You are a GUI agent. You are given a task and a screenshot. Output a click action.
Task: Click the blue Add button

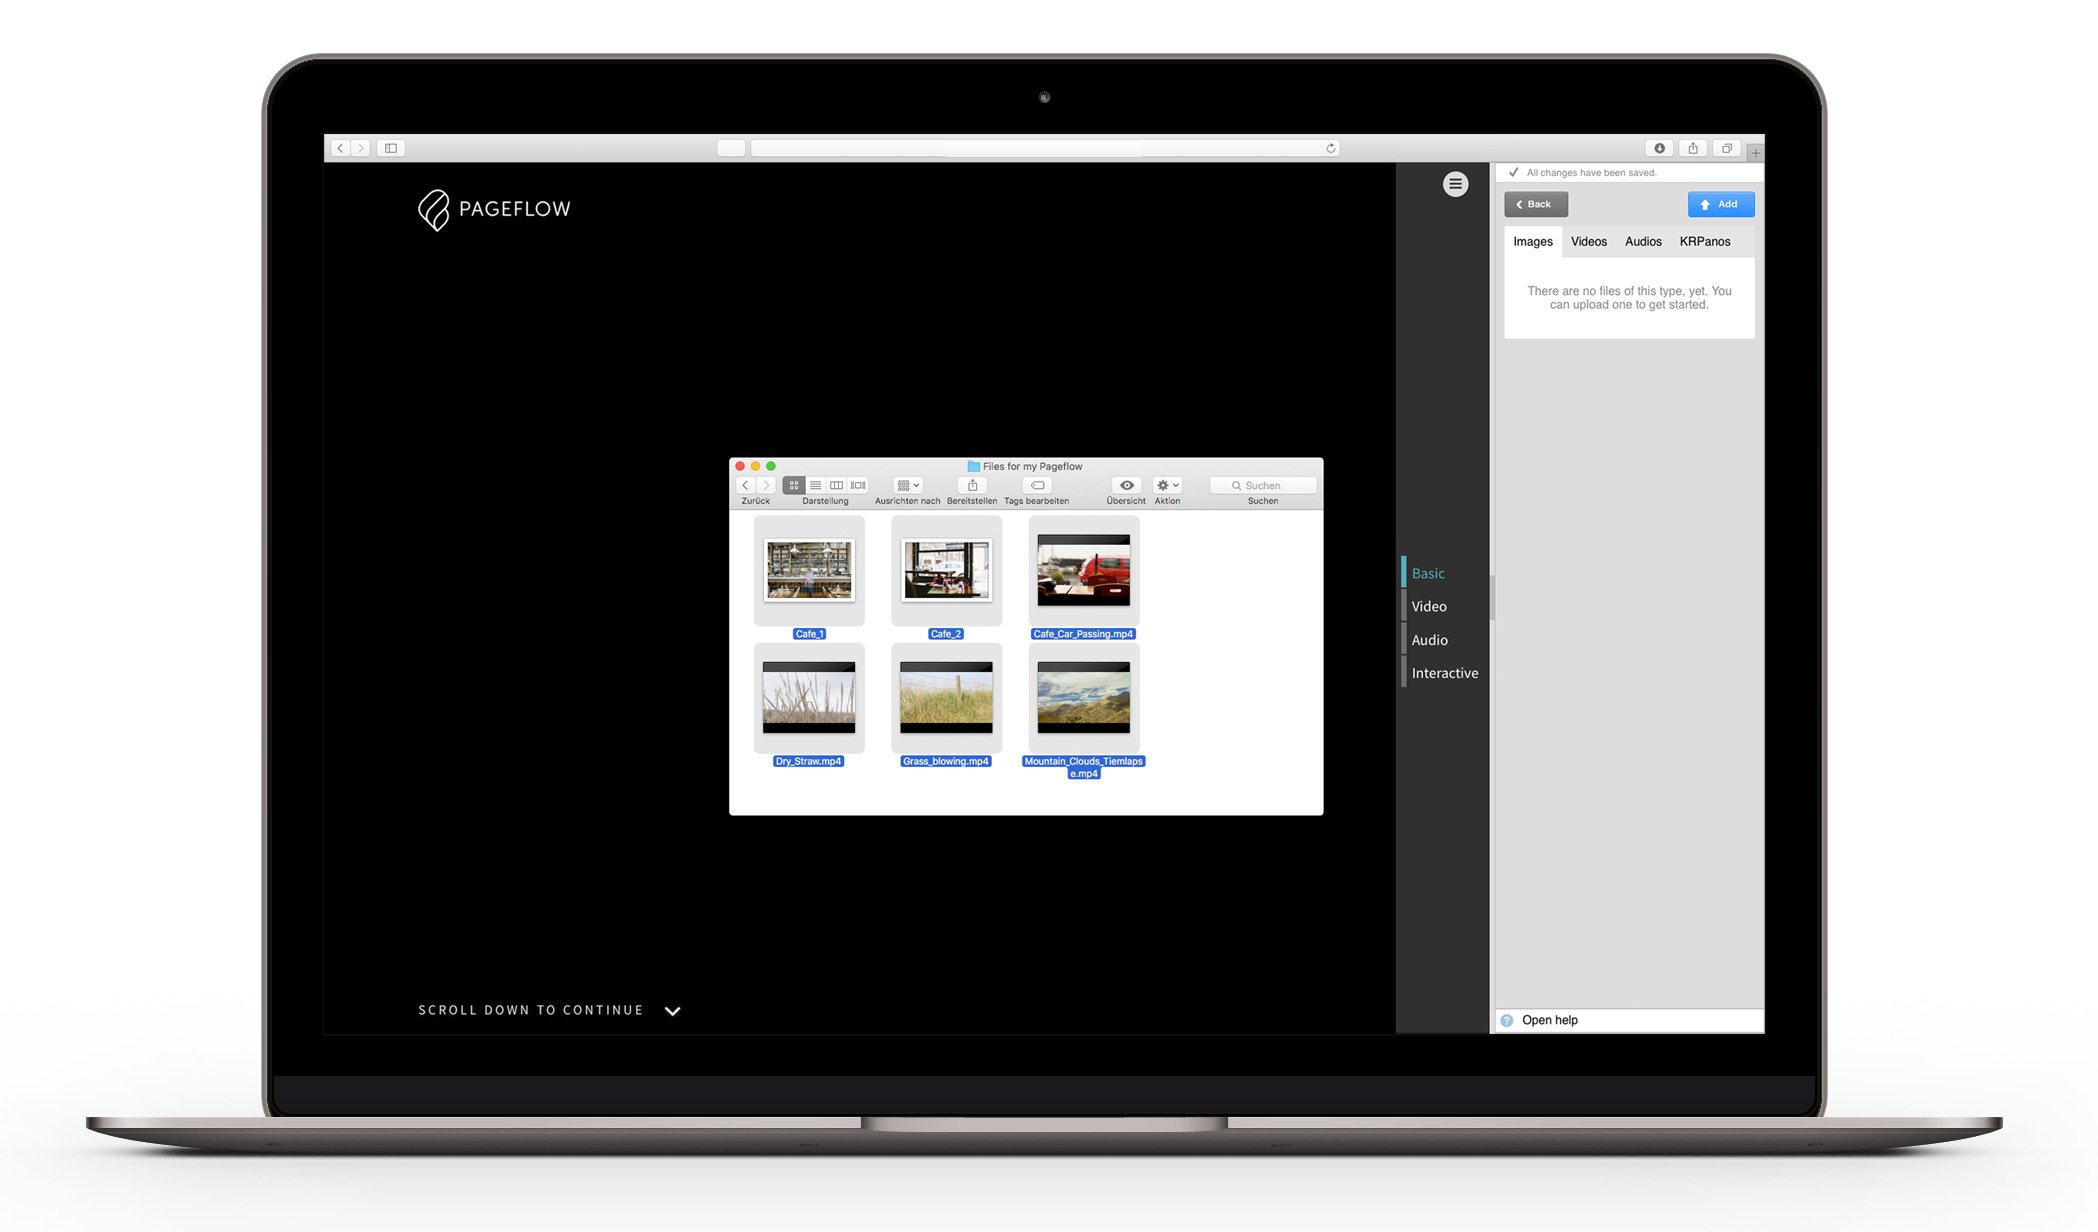click(1720, 204)
